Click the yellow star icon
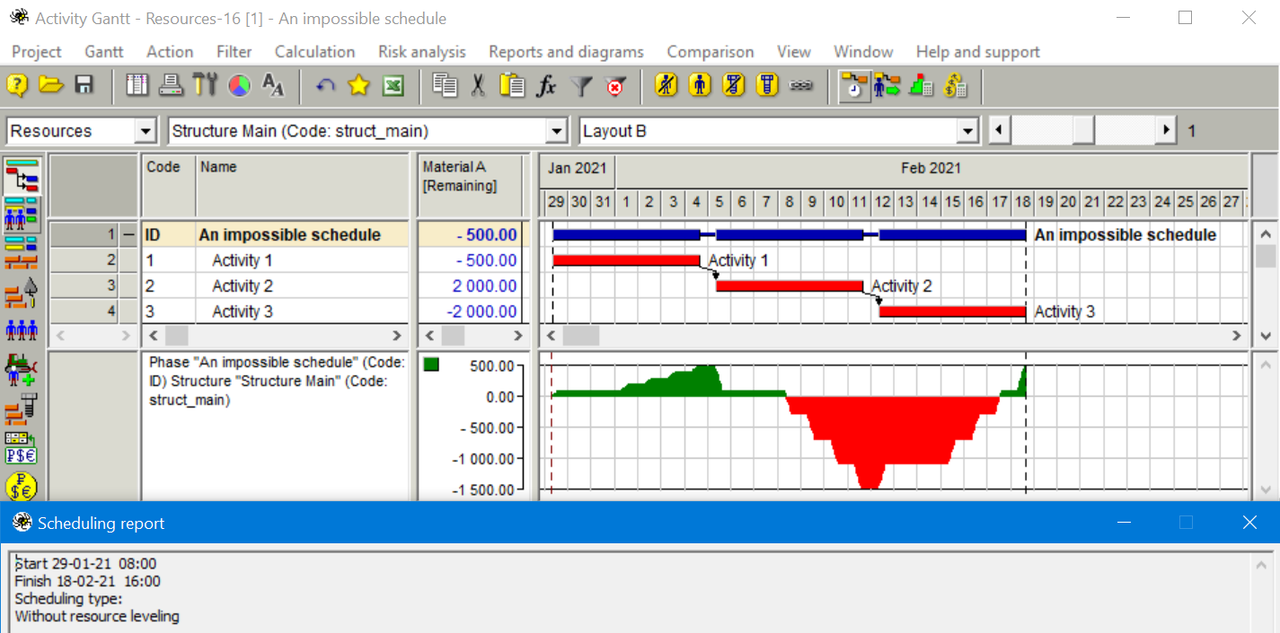 click(x=359, y=86)
